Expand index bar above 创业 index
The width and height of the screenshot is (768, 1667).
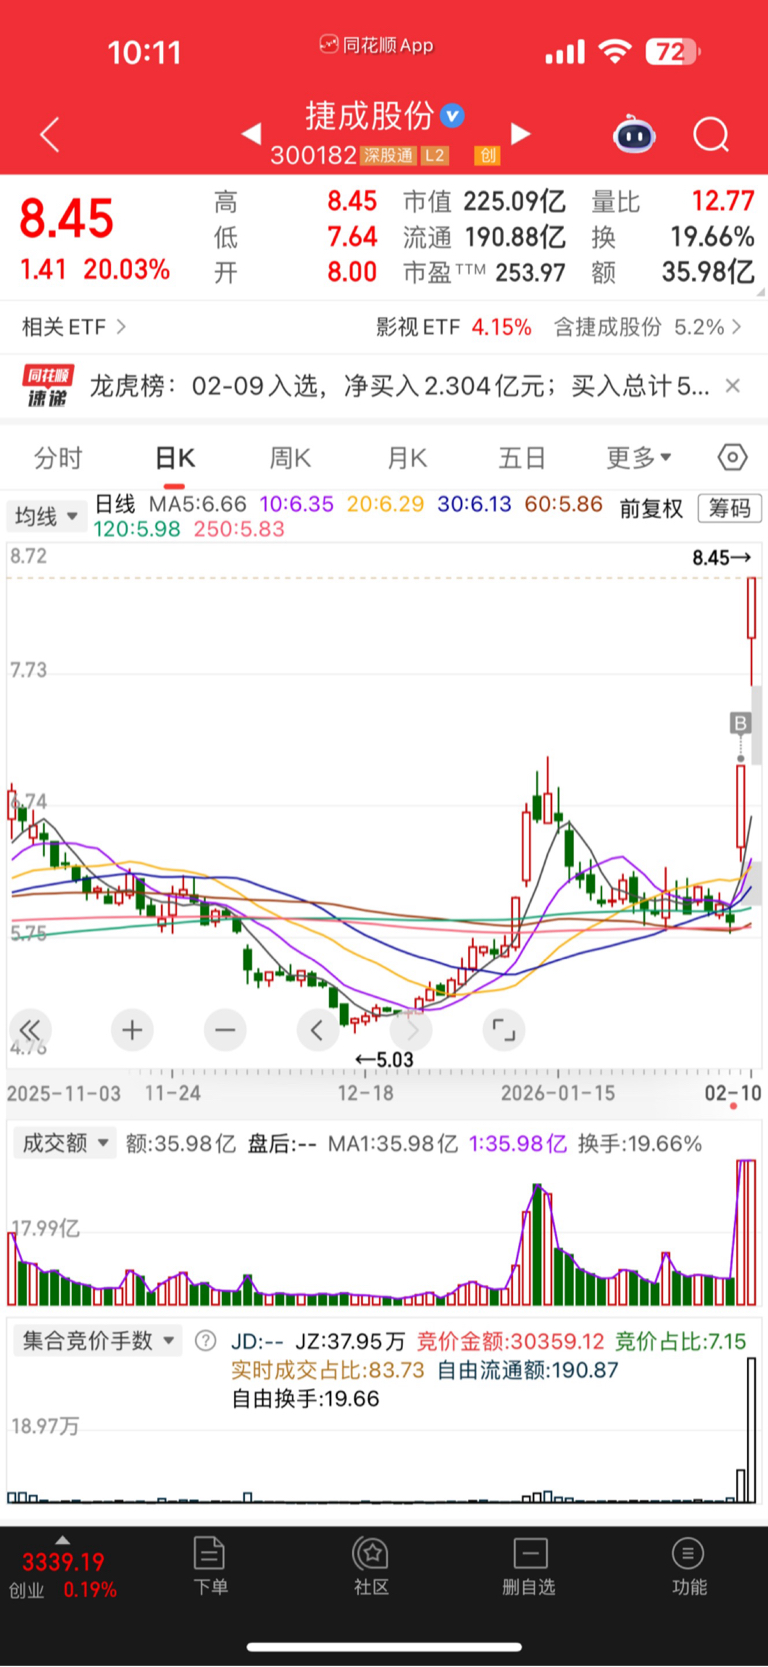pos(62,1540)
